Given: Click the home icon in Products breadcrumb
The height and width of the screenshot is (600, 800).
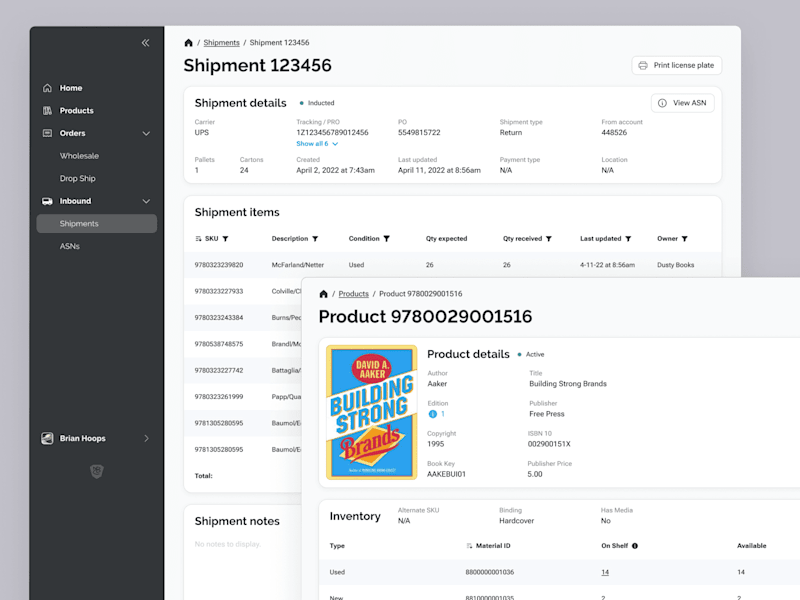Looking at the screenshot, I should pyautogui.click(x=323, y=294).
